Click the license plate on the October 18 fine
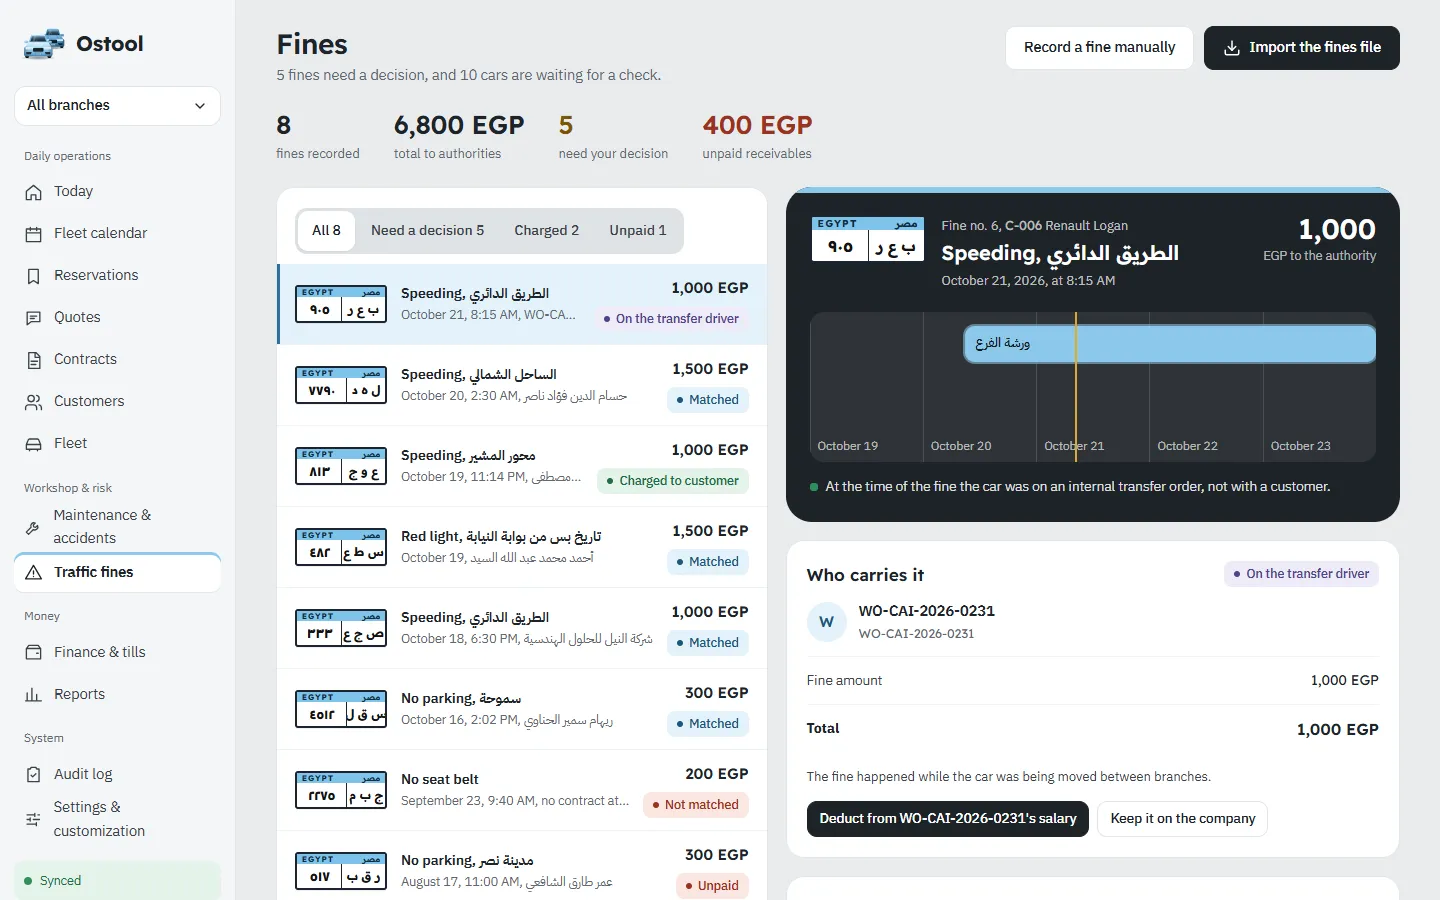The width and height of the screenshot is (1440, 900). pyautogui.click(x=341, y=629)
